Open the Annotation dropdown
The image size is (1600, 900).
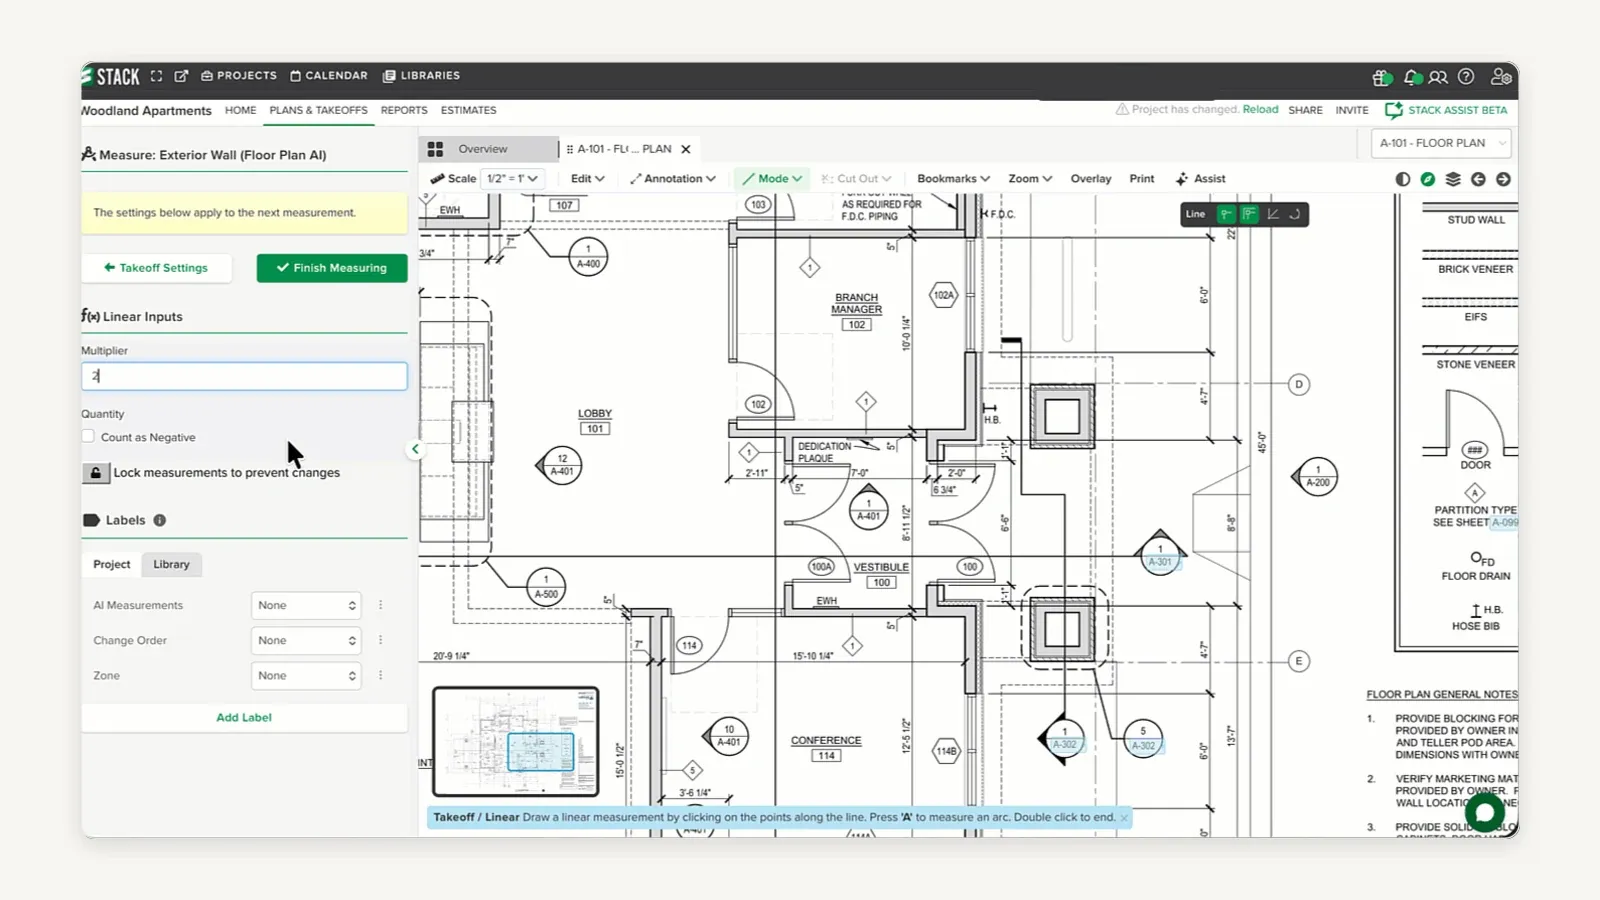(x=673, y=179)
